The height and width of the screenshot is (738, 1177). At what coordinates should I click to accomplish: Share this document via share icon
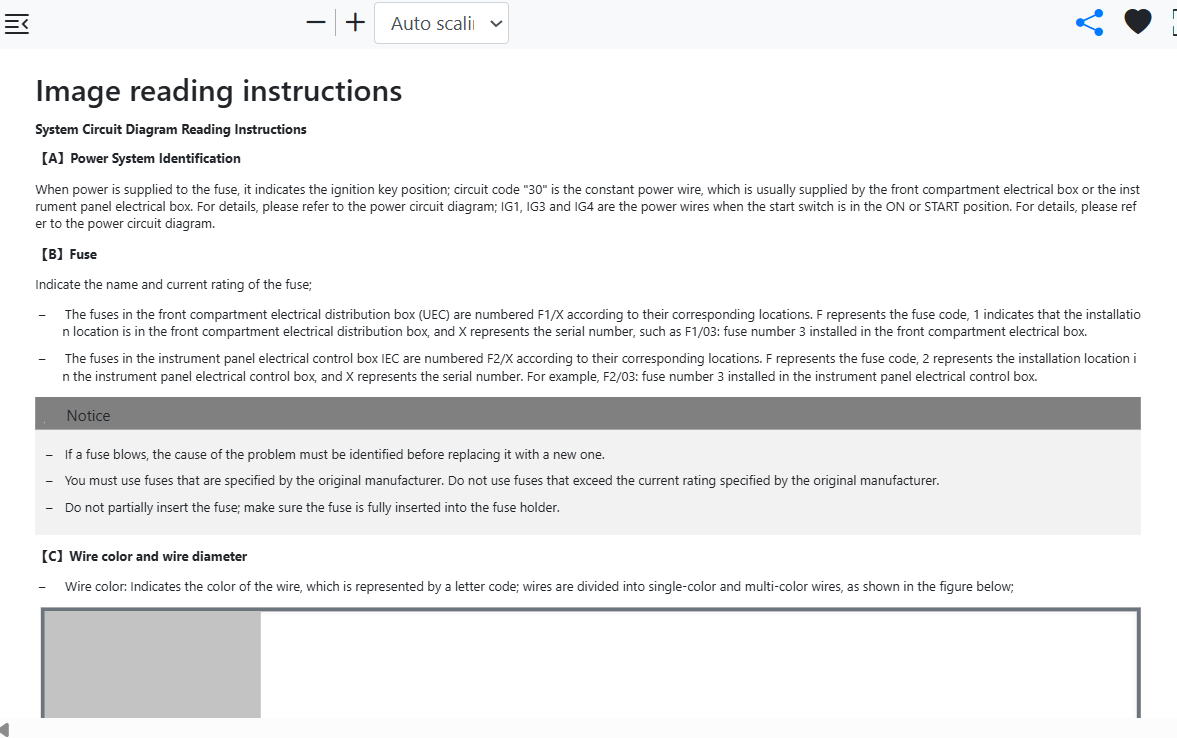click(x=1089, y=23)
